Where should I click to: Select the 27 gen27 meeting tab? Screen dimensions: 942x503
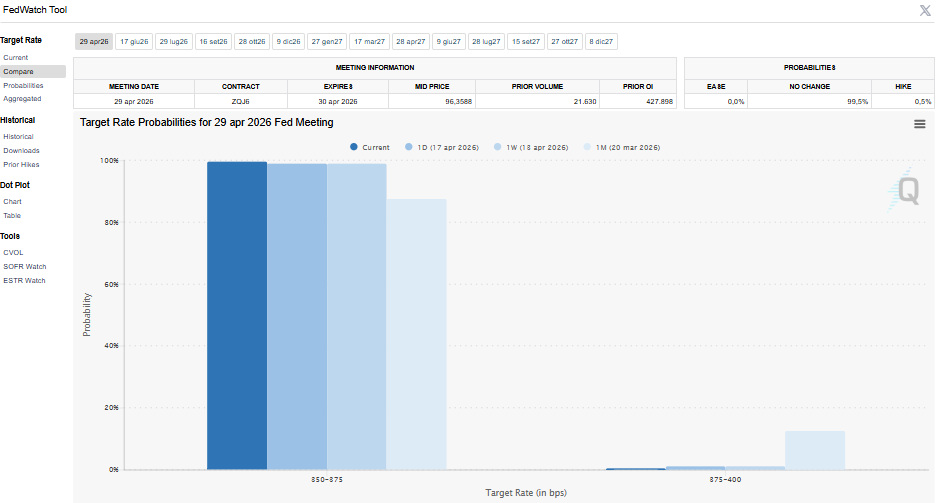(x=327, y=42)
